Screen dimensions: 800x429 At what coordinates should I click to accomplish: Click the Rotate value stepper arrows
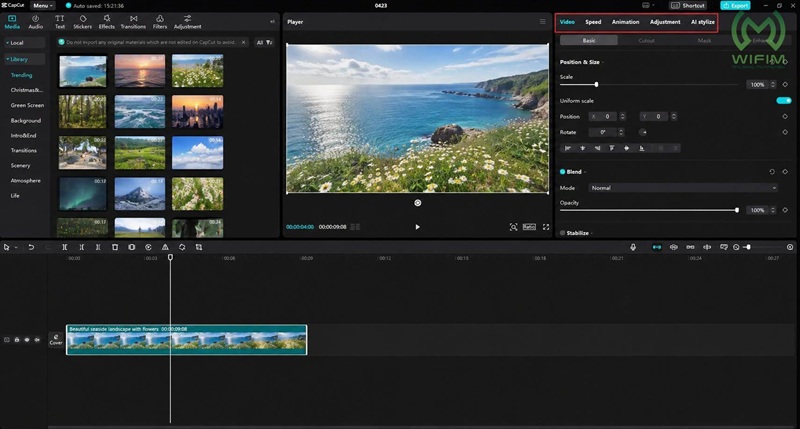point(621,132)
